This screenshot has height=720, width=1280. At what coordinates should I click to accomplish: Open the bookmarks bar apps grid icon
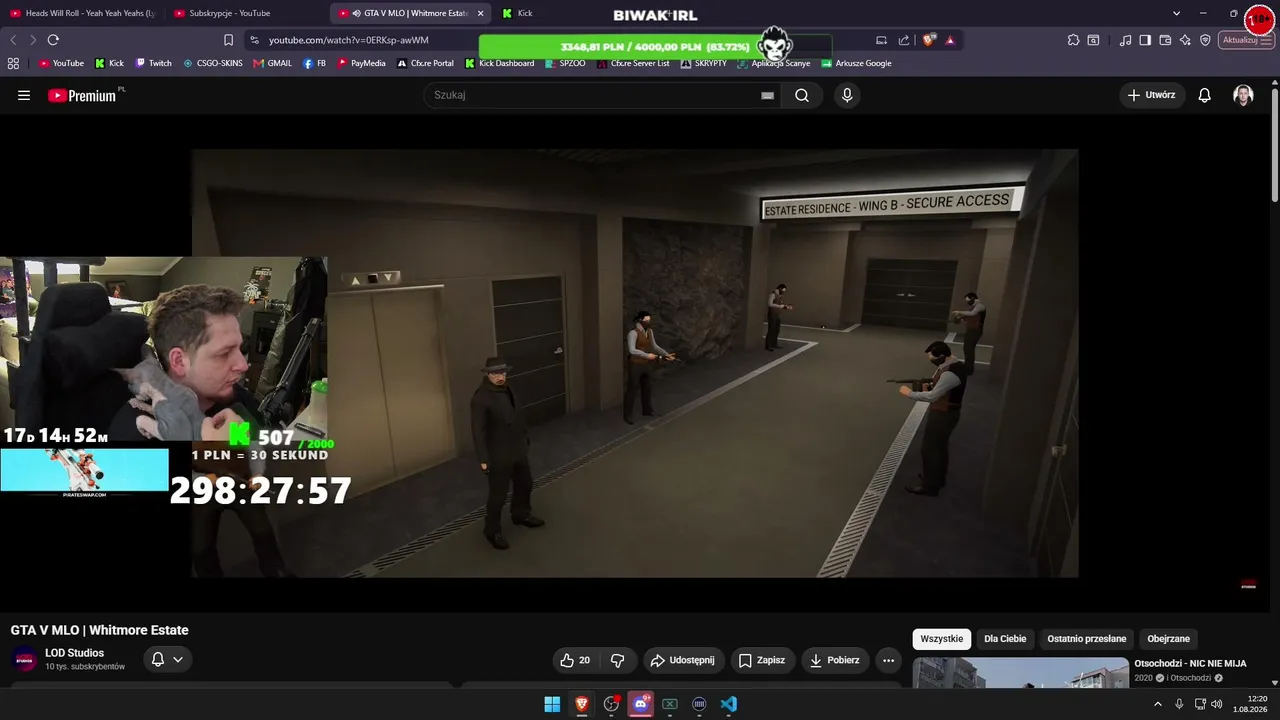(x=13, y=63)
